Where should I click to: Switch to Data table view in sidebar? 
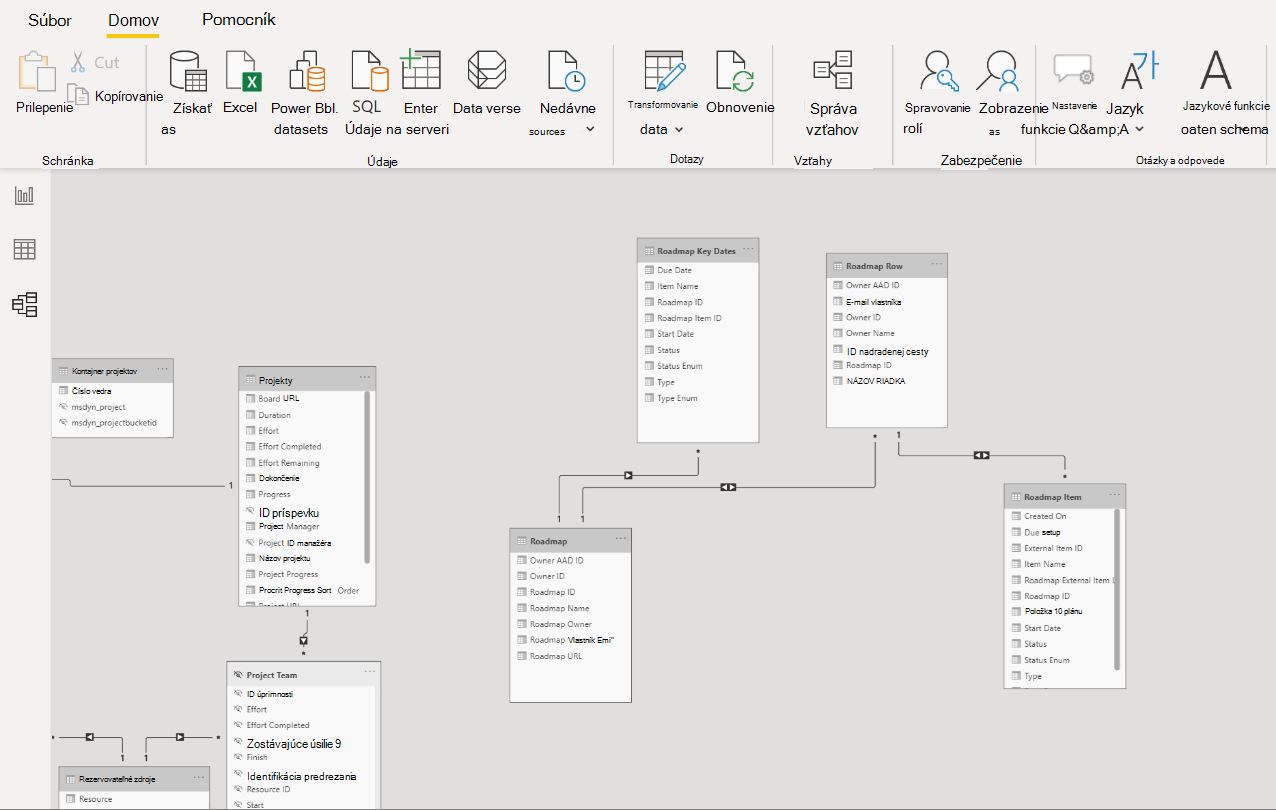coord(24,250)
